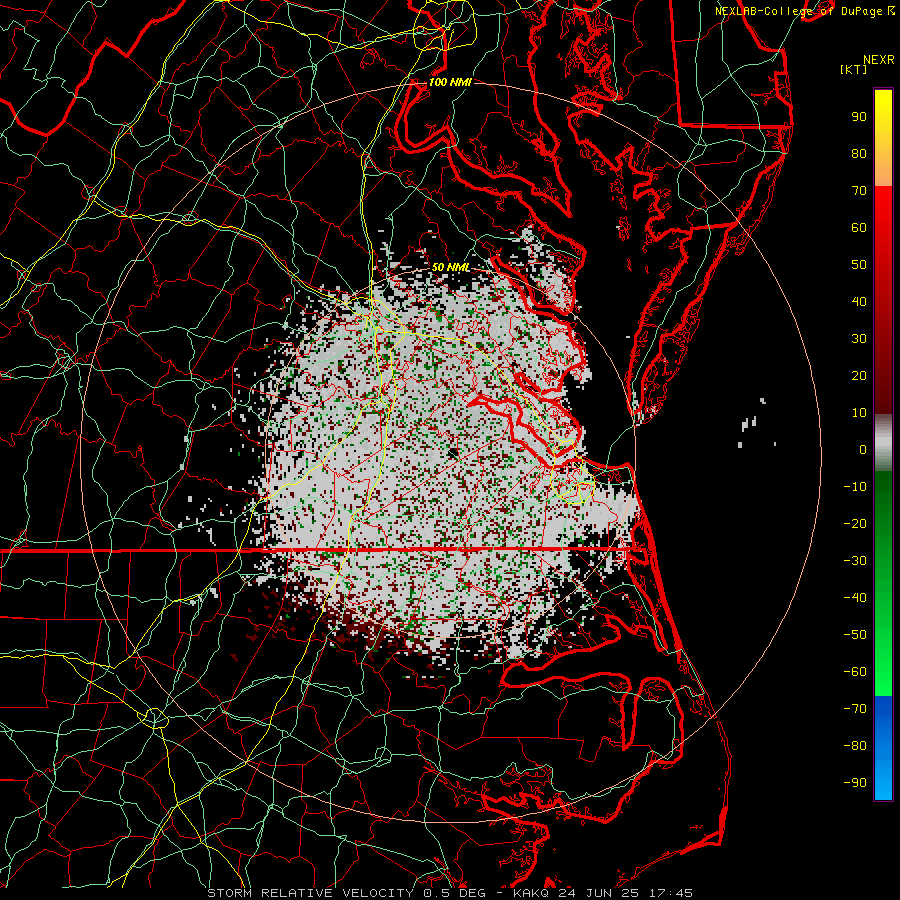Click the -20 value on the velocity scale
Viewport: 900px width, 900px height.
(855, 523)
